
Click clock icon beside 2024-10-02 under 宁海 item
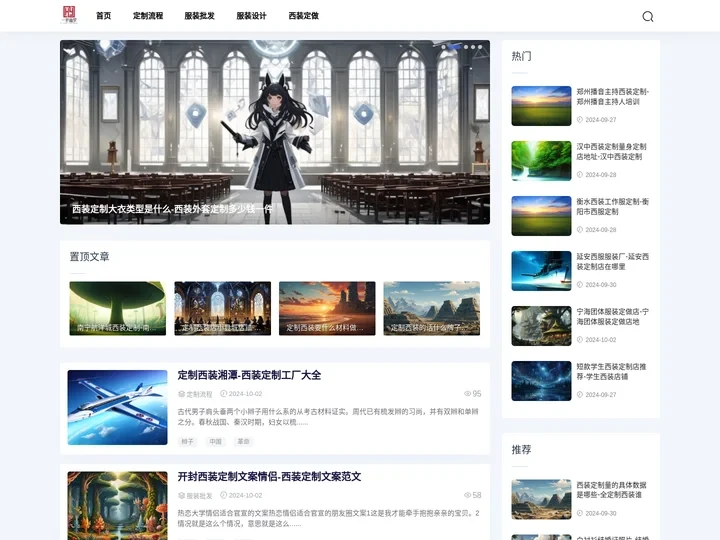(x=580, y=340)
